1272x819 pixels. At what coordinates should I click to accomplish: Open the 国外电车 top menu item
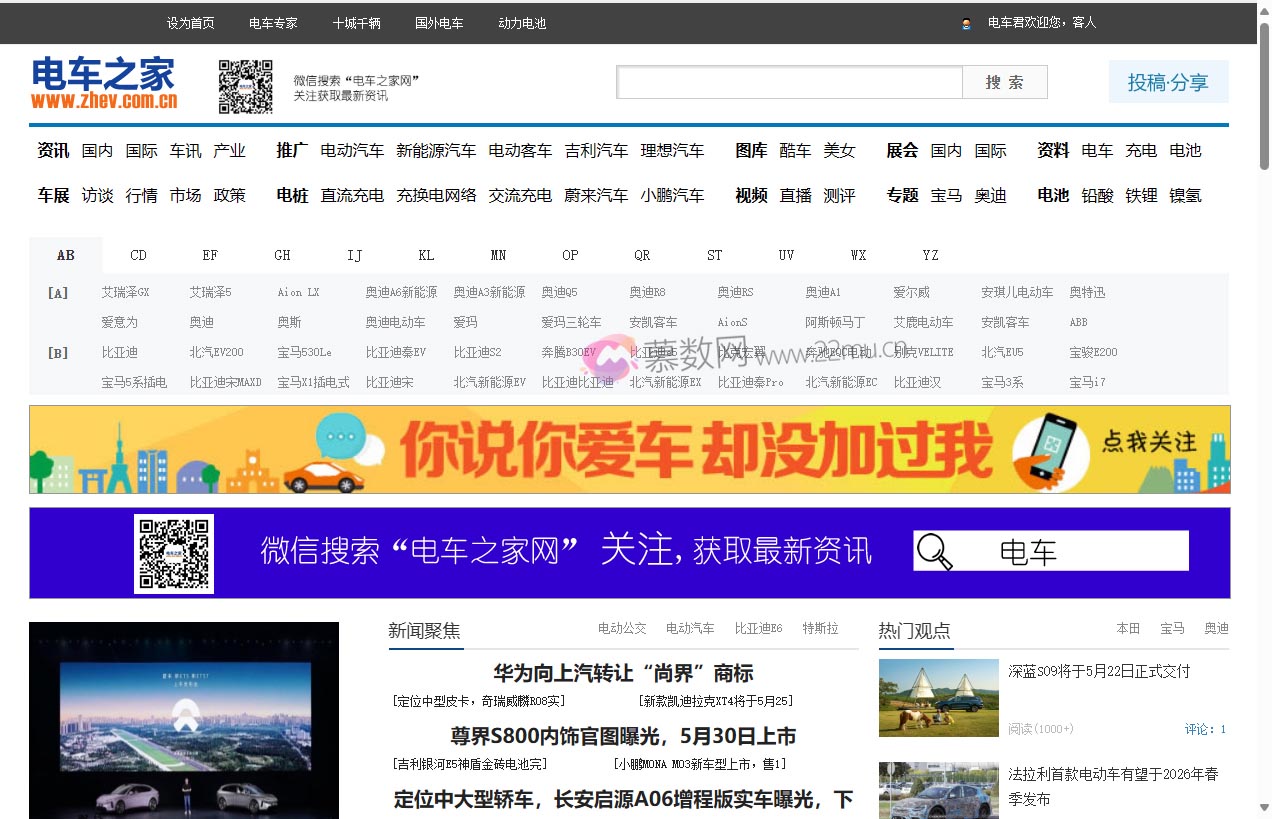[439, 23]
